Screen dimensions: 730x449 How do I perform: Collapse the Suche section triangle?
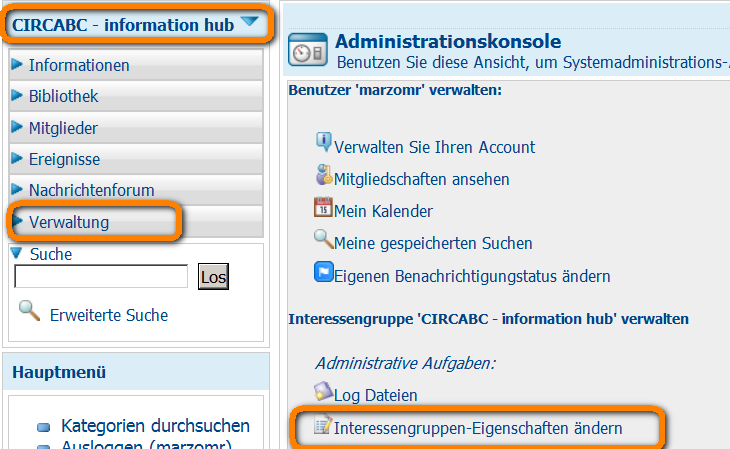[16, 253]
